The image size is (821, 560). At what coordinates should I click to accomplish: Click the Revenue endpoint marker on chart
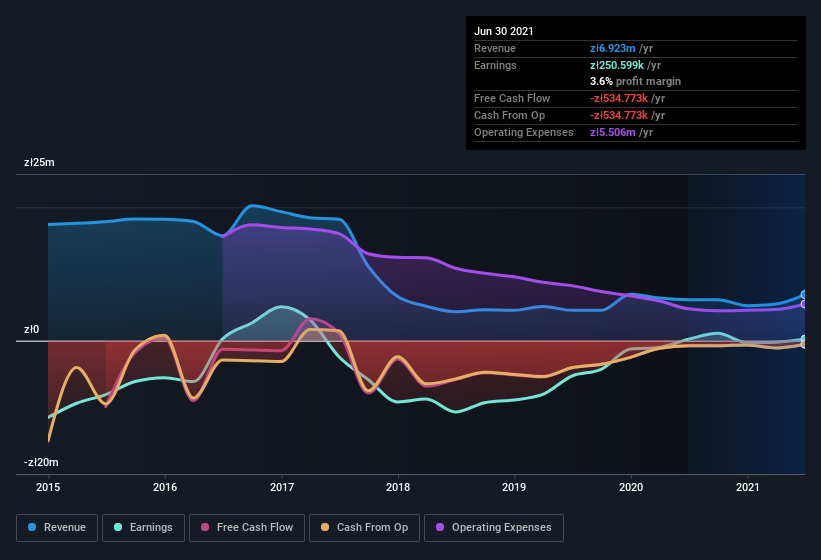tap(804, 295)
